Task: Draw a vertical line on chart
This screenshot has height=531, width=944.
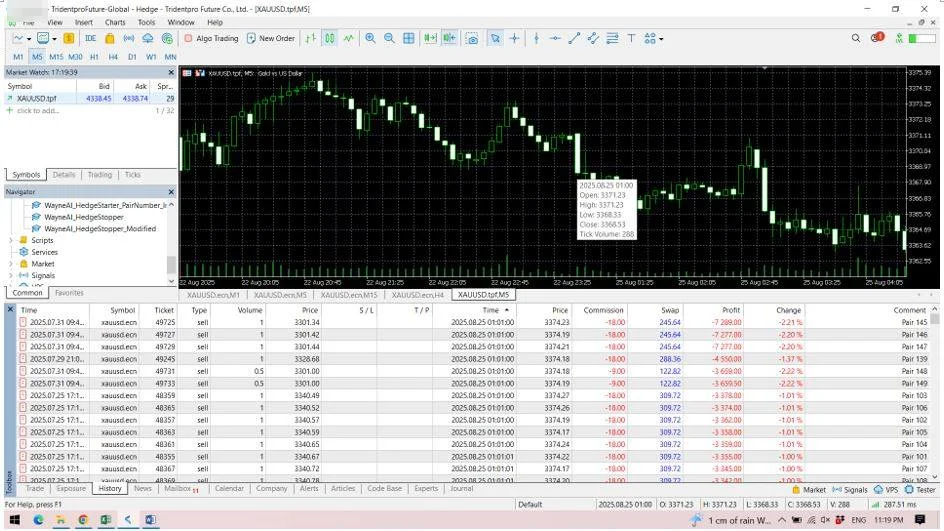Action: pyautogui.click(x=536, y=38)
